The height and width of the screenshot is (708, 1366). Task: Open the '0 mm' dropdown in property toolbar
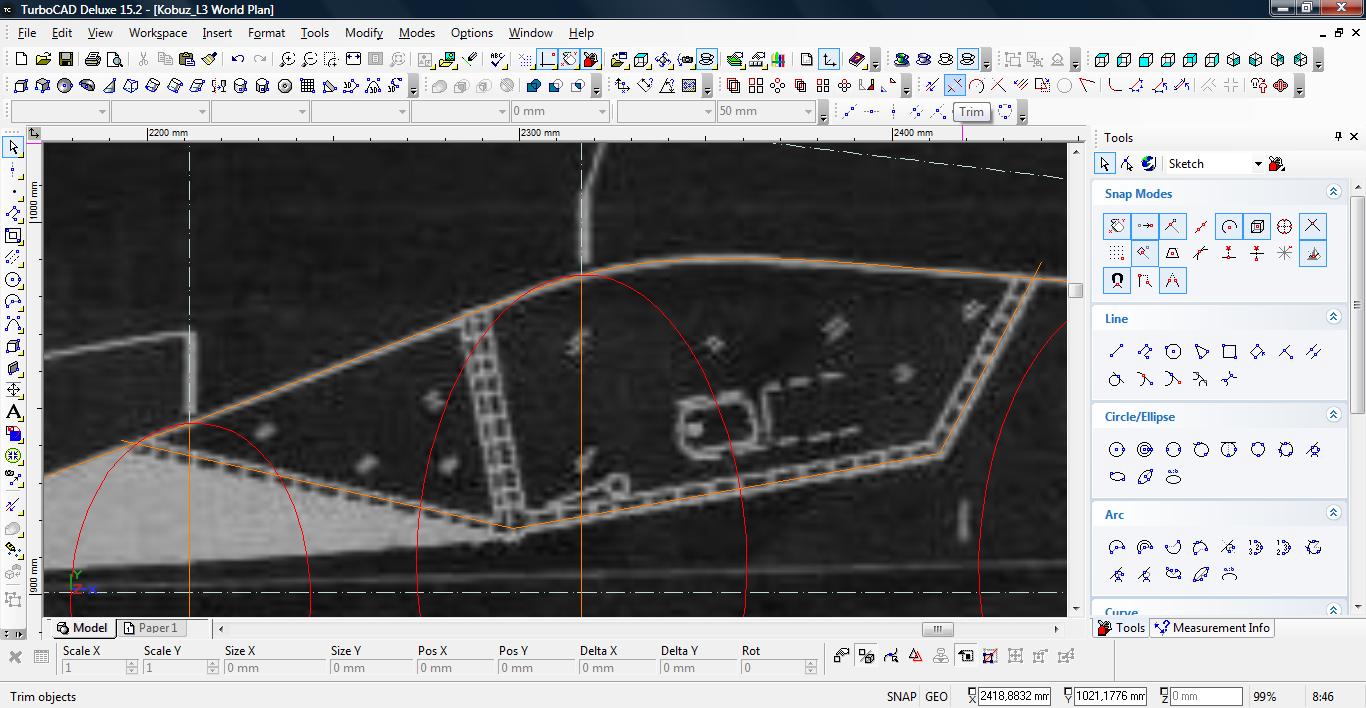[x=602, y=112]
